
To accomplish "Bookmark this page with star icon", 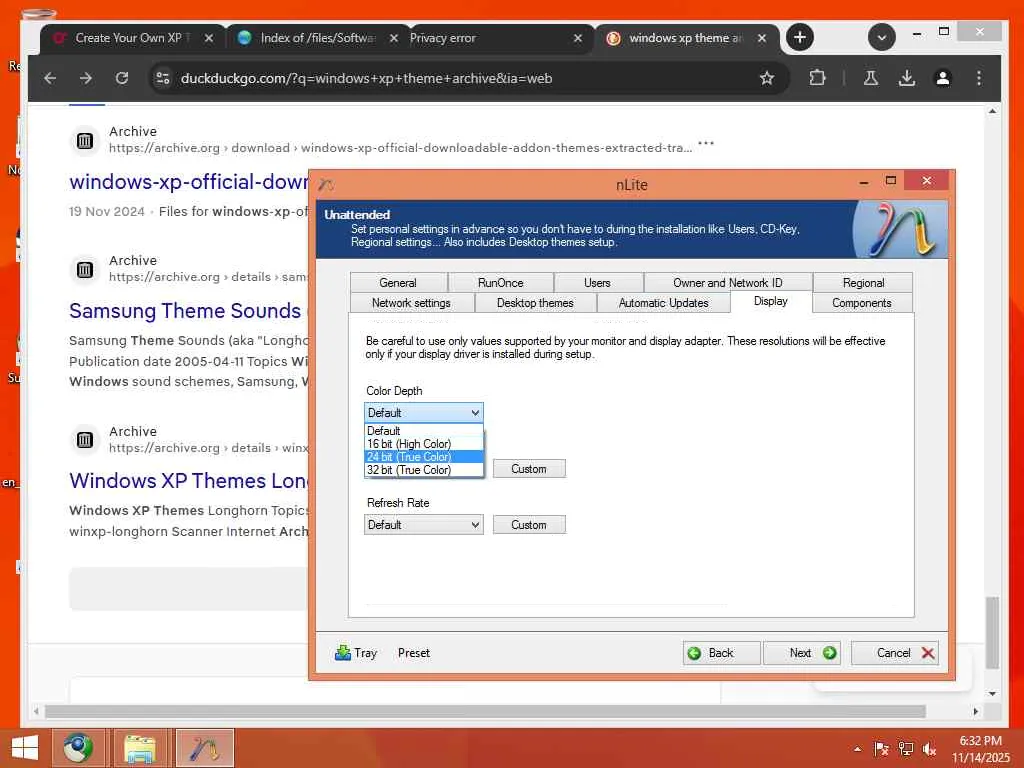I will pos(767,78).
